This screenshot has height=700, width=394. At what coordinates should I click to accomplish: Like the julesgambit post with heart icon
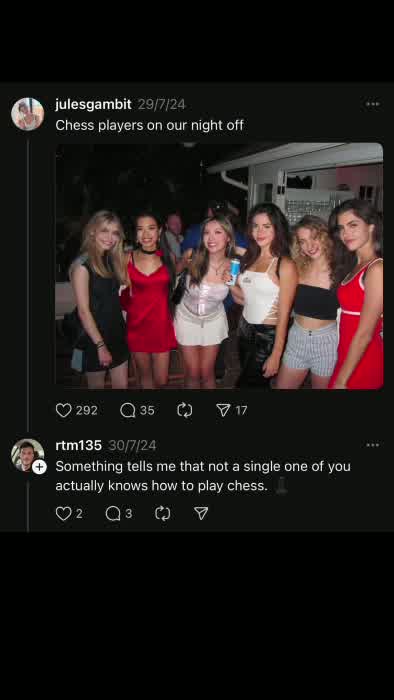point(64,410)
